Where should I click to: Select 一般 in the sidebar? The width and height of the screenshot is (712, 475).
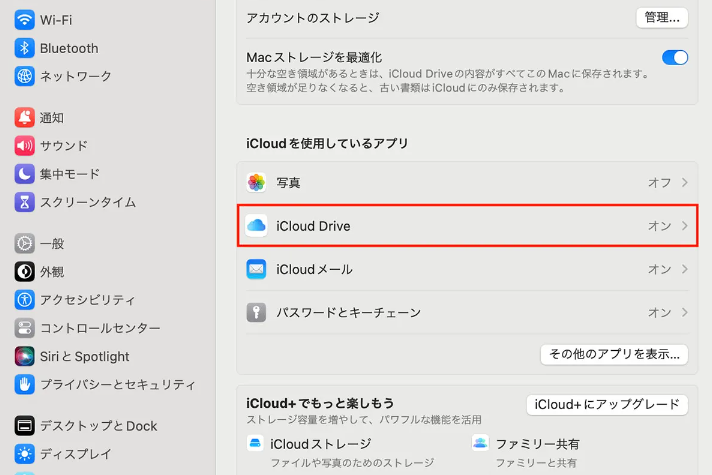click(x=52, y=243)
